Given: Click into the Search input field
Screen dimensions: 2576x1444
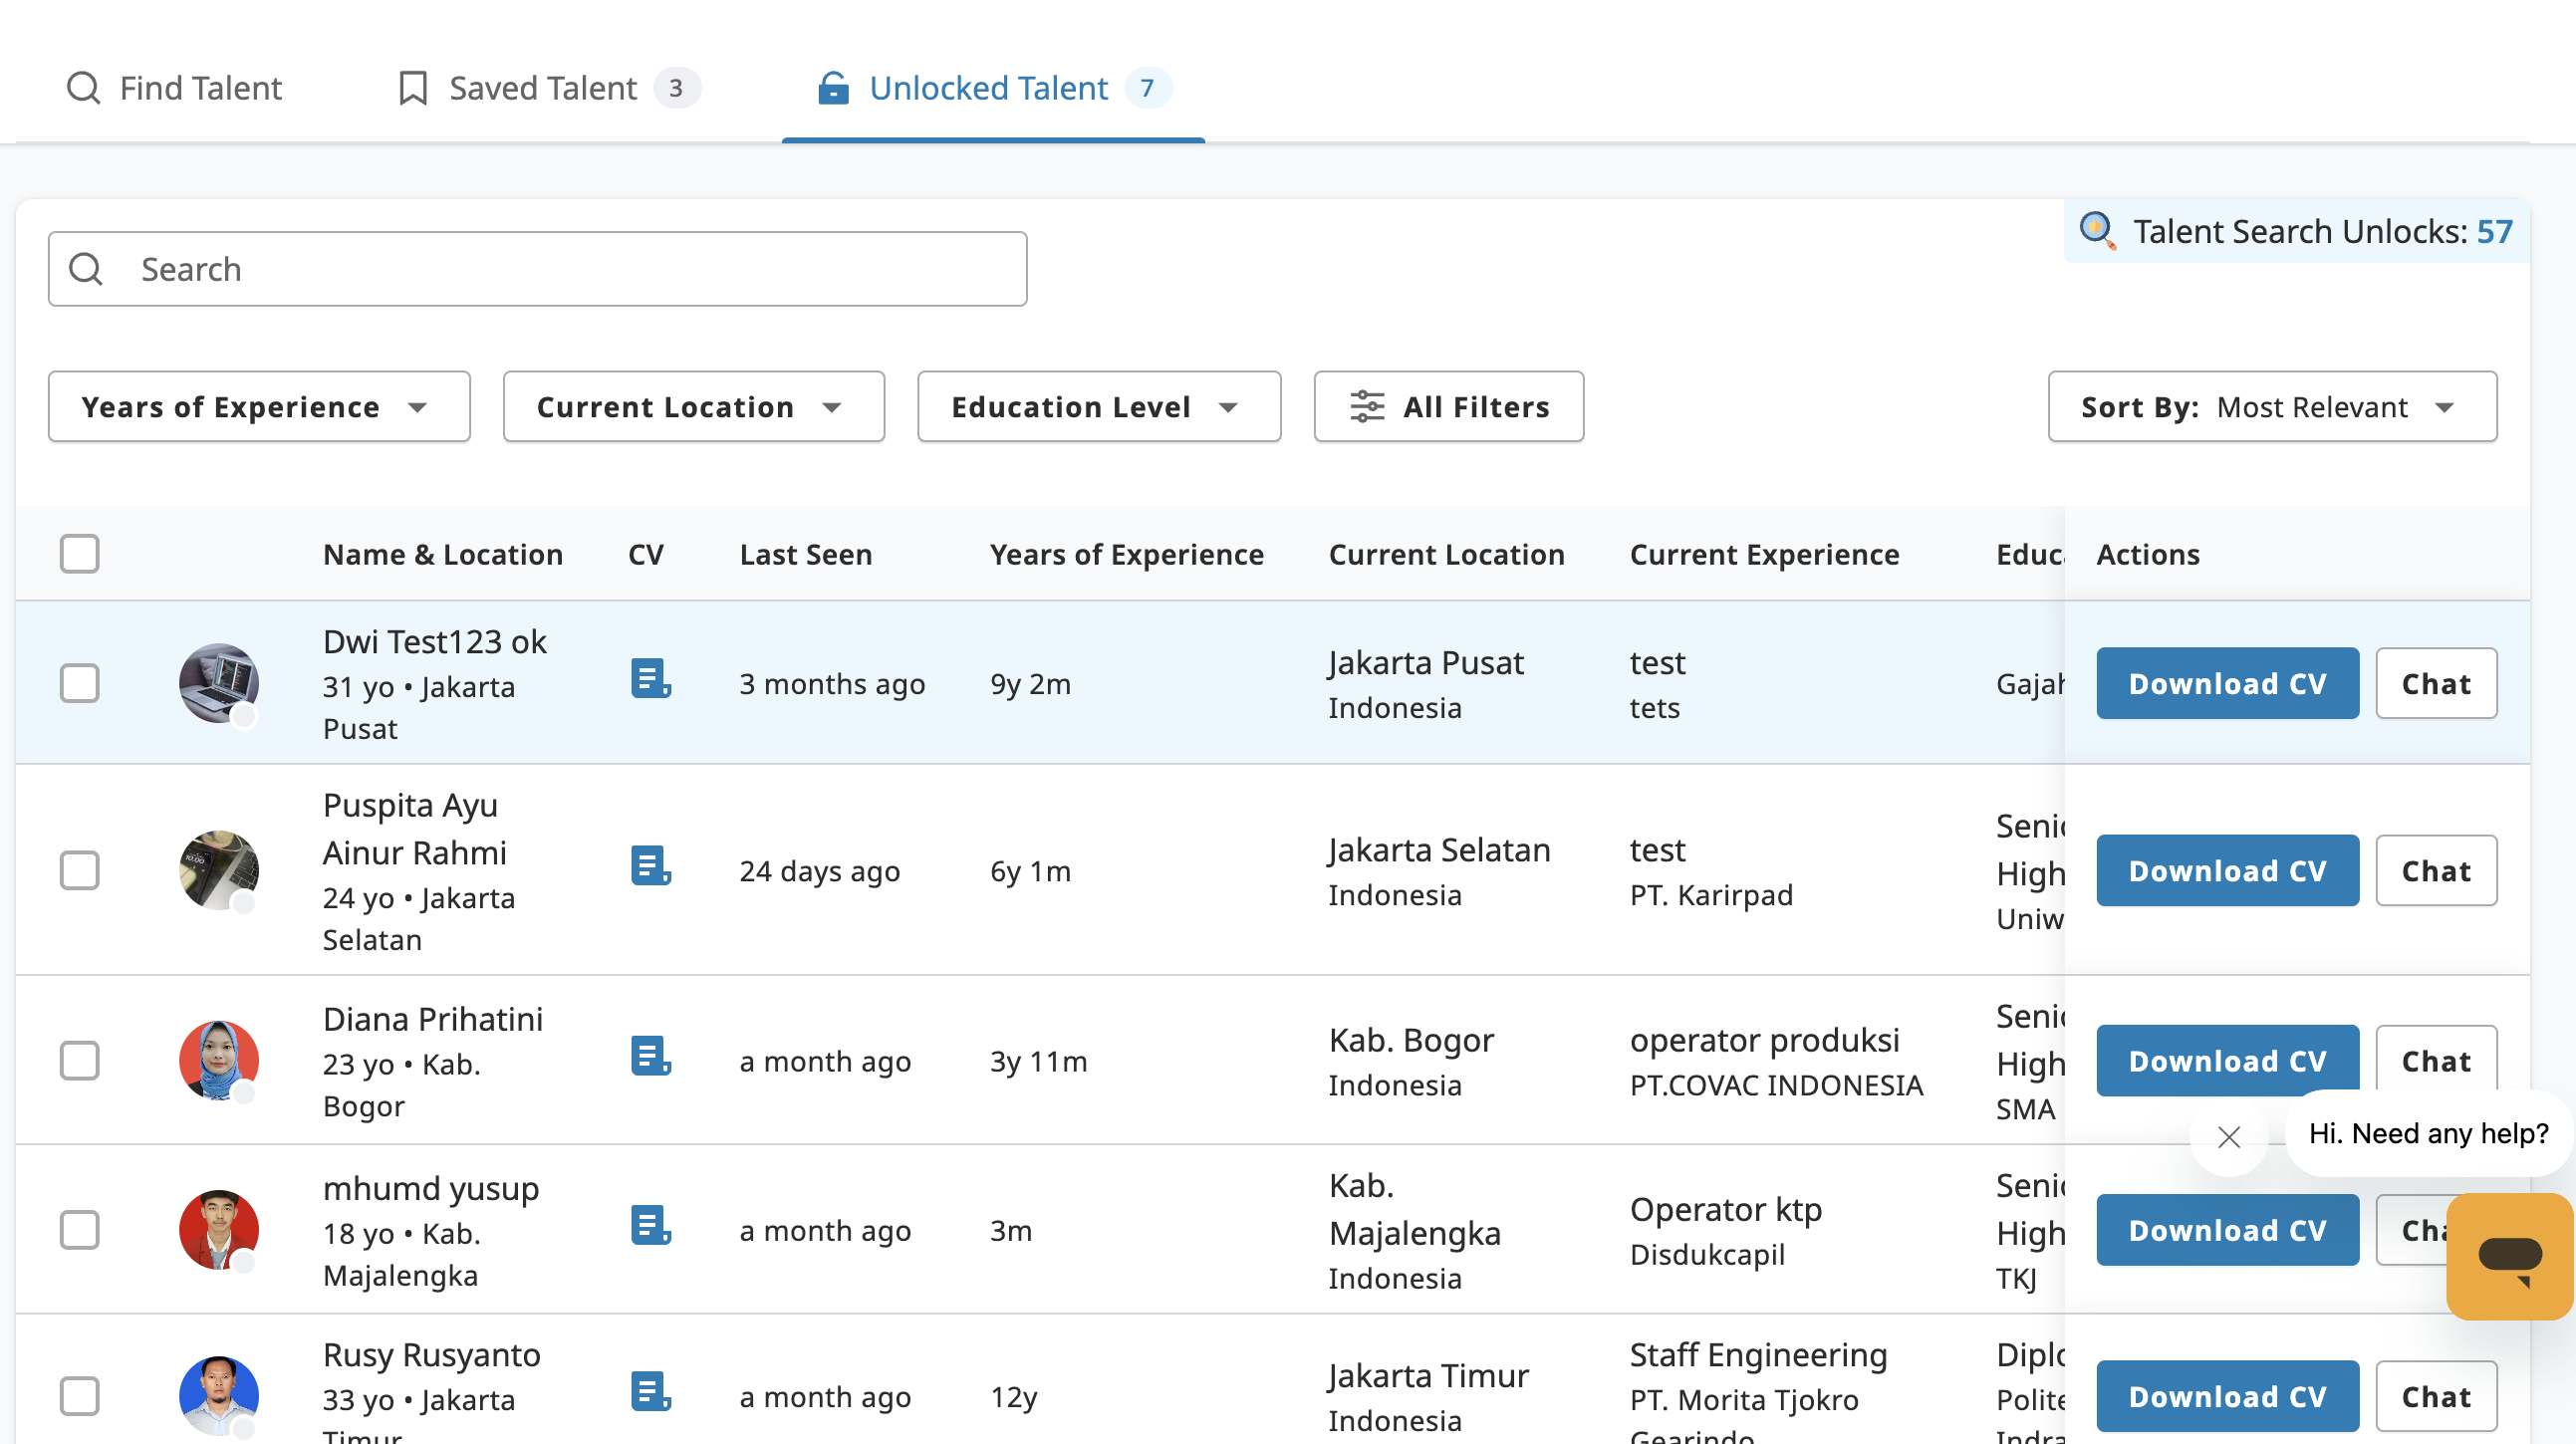Looking at the screenshot, I should [538, 269].
